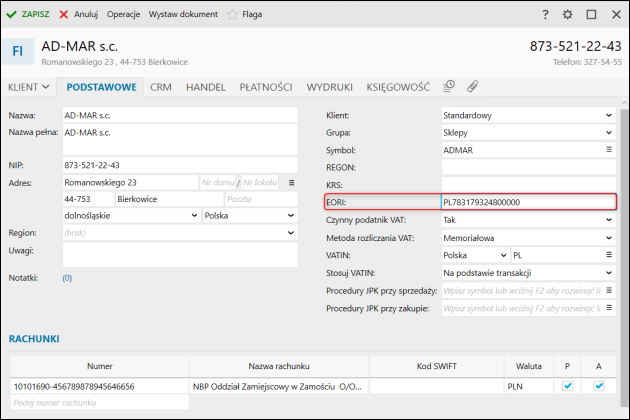Click the address list icon beside Nr lokalu
This screenshot has width=630, height=420.
pyautogui.click(x=291, y=183)
